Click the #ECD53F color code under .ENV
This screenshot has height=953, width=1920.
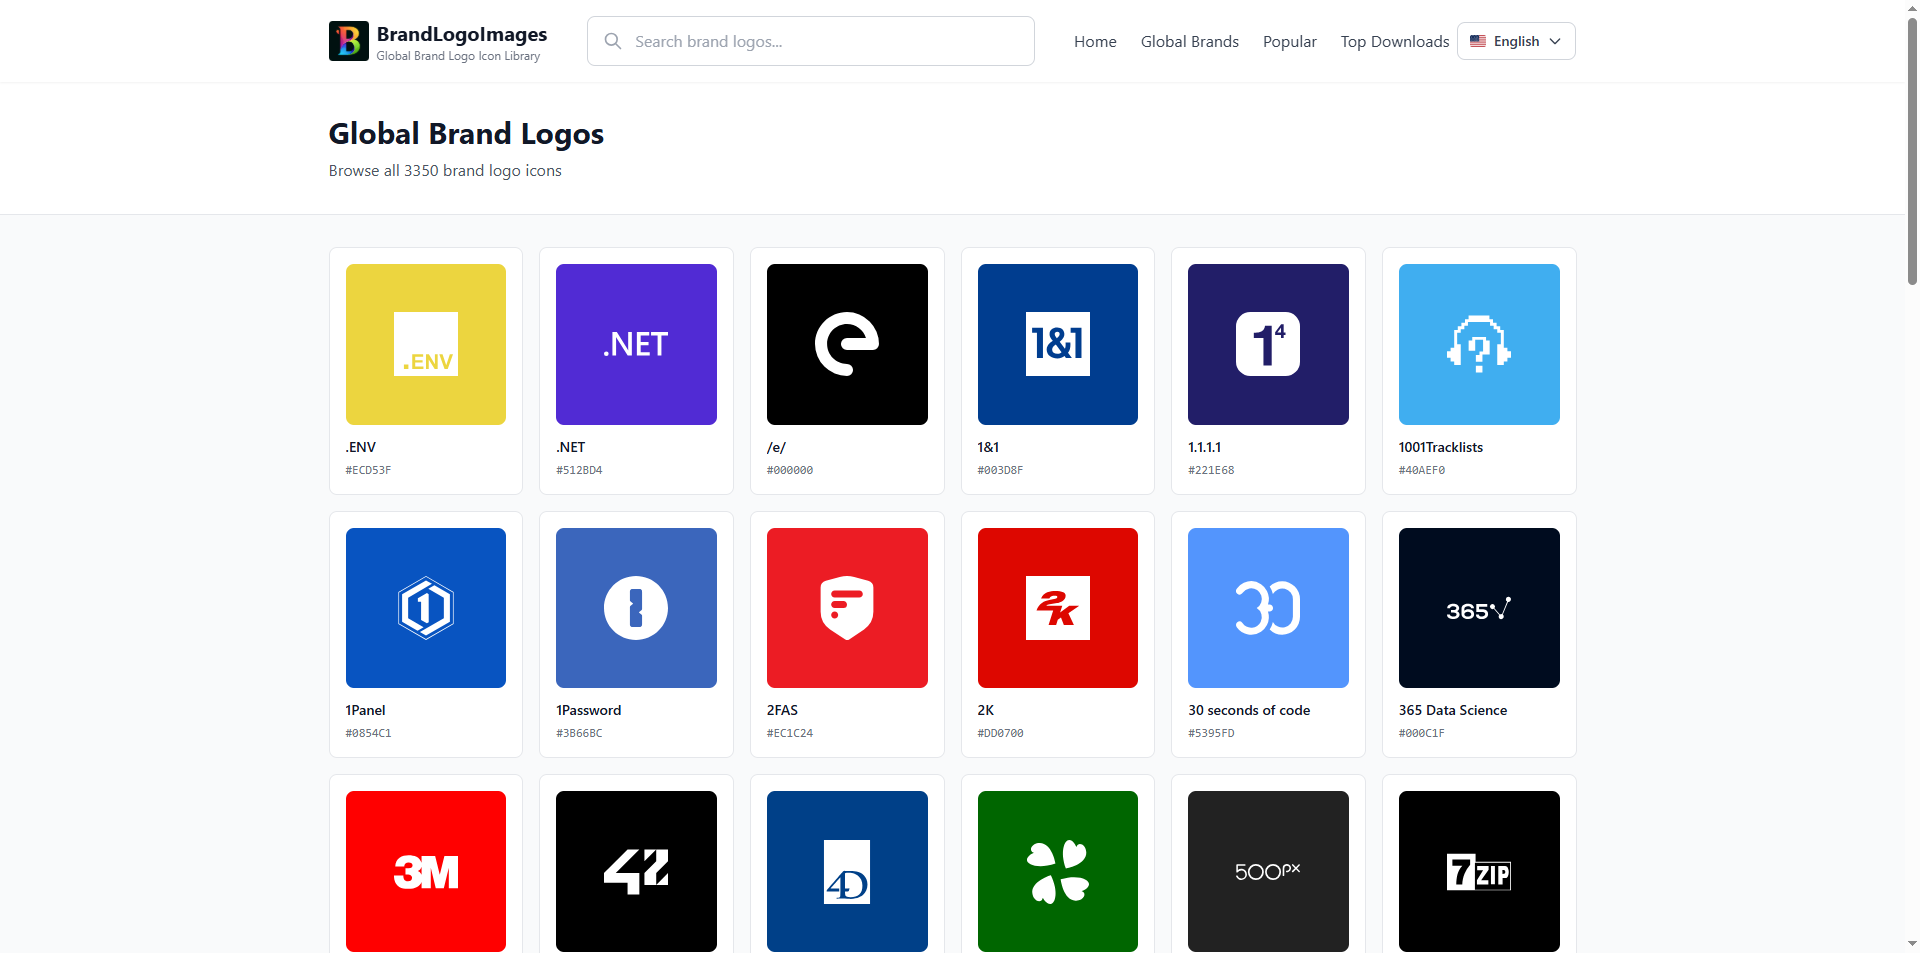point(368,470)
